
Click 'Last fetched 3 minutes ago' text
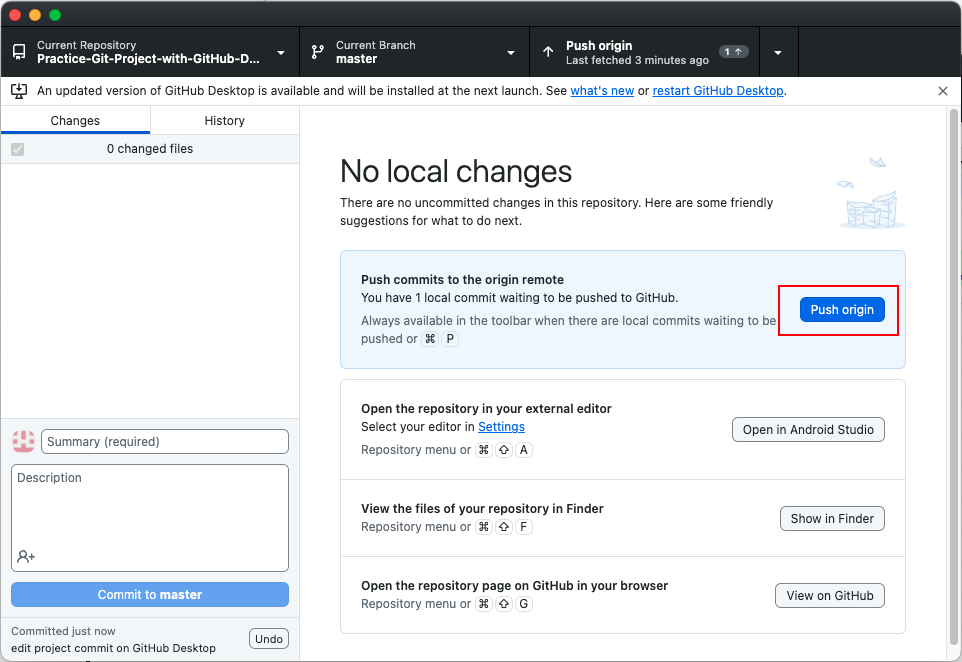[637, 60]
